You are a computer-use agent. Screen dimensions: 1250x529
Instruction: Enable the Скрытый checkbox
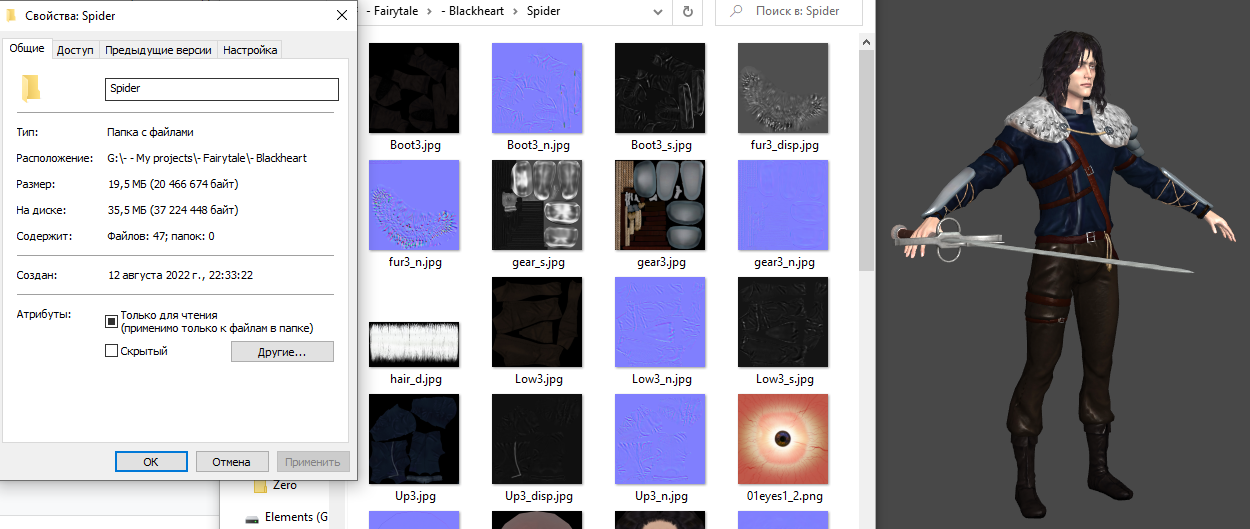coord(112,351)
